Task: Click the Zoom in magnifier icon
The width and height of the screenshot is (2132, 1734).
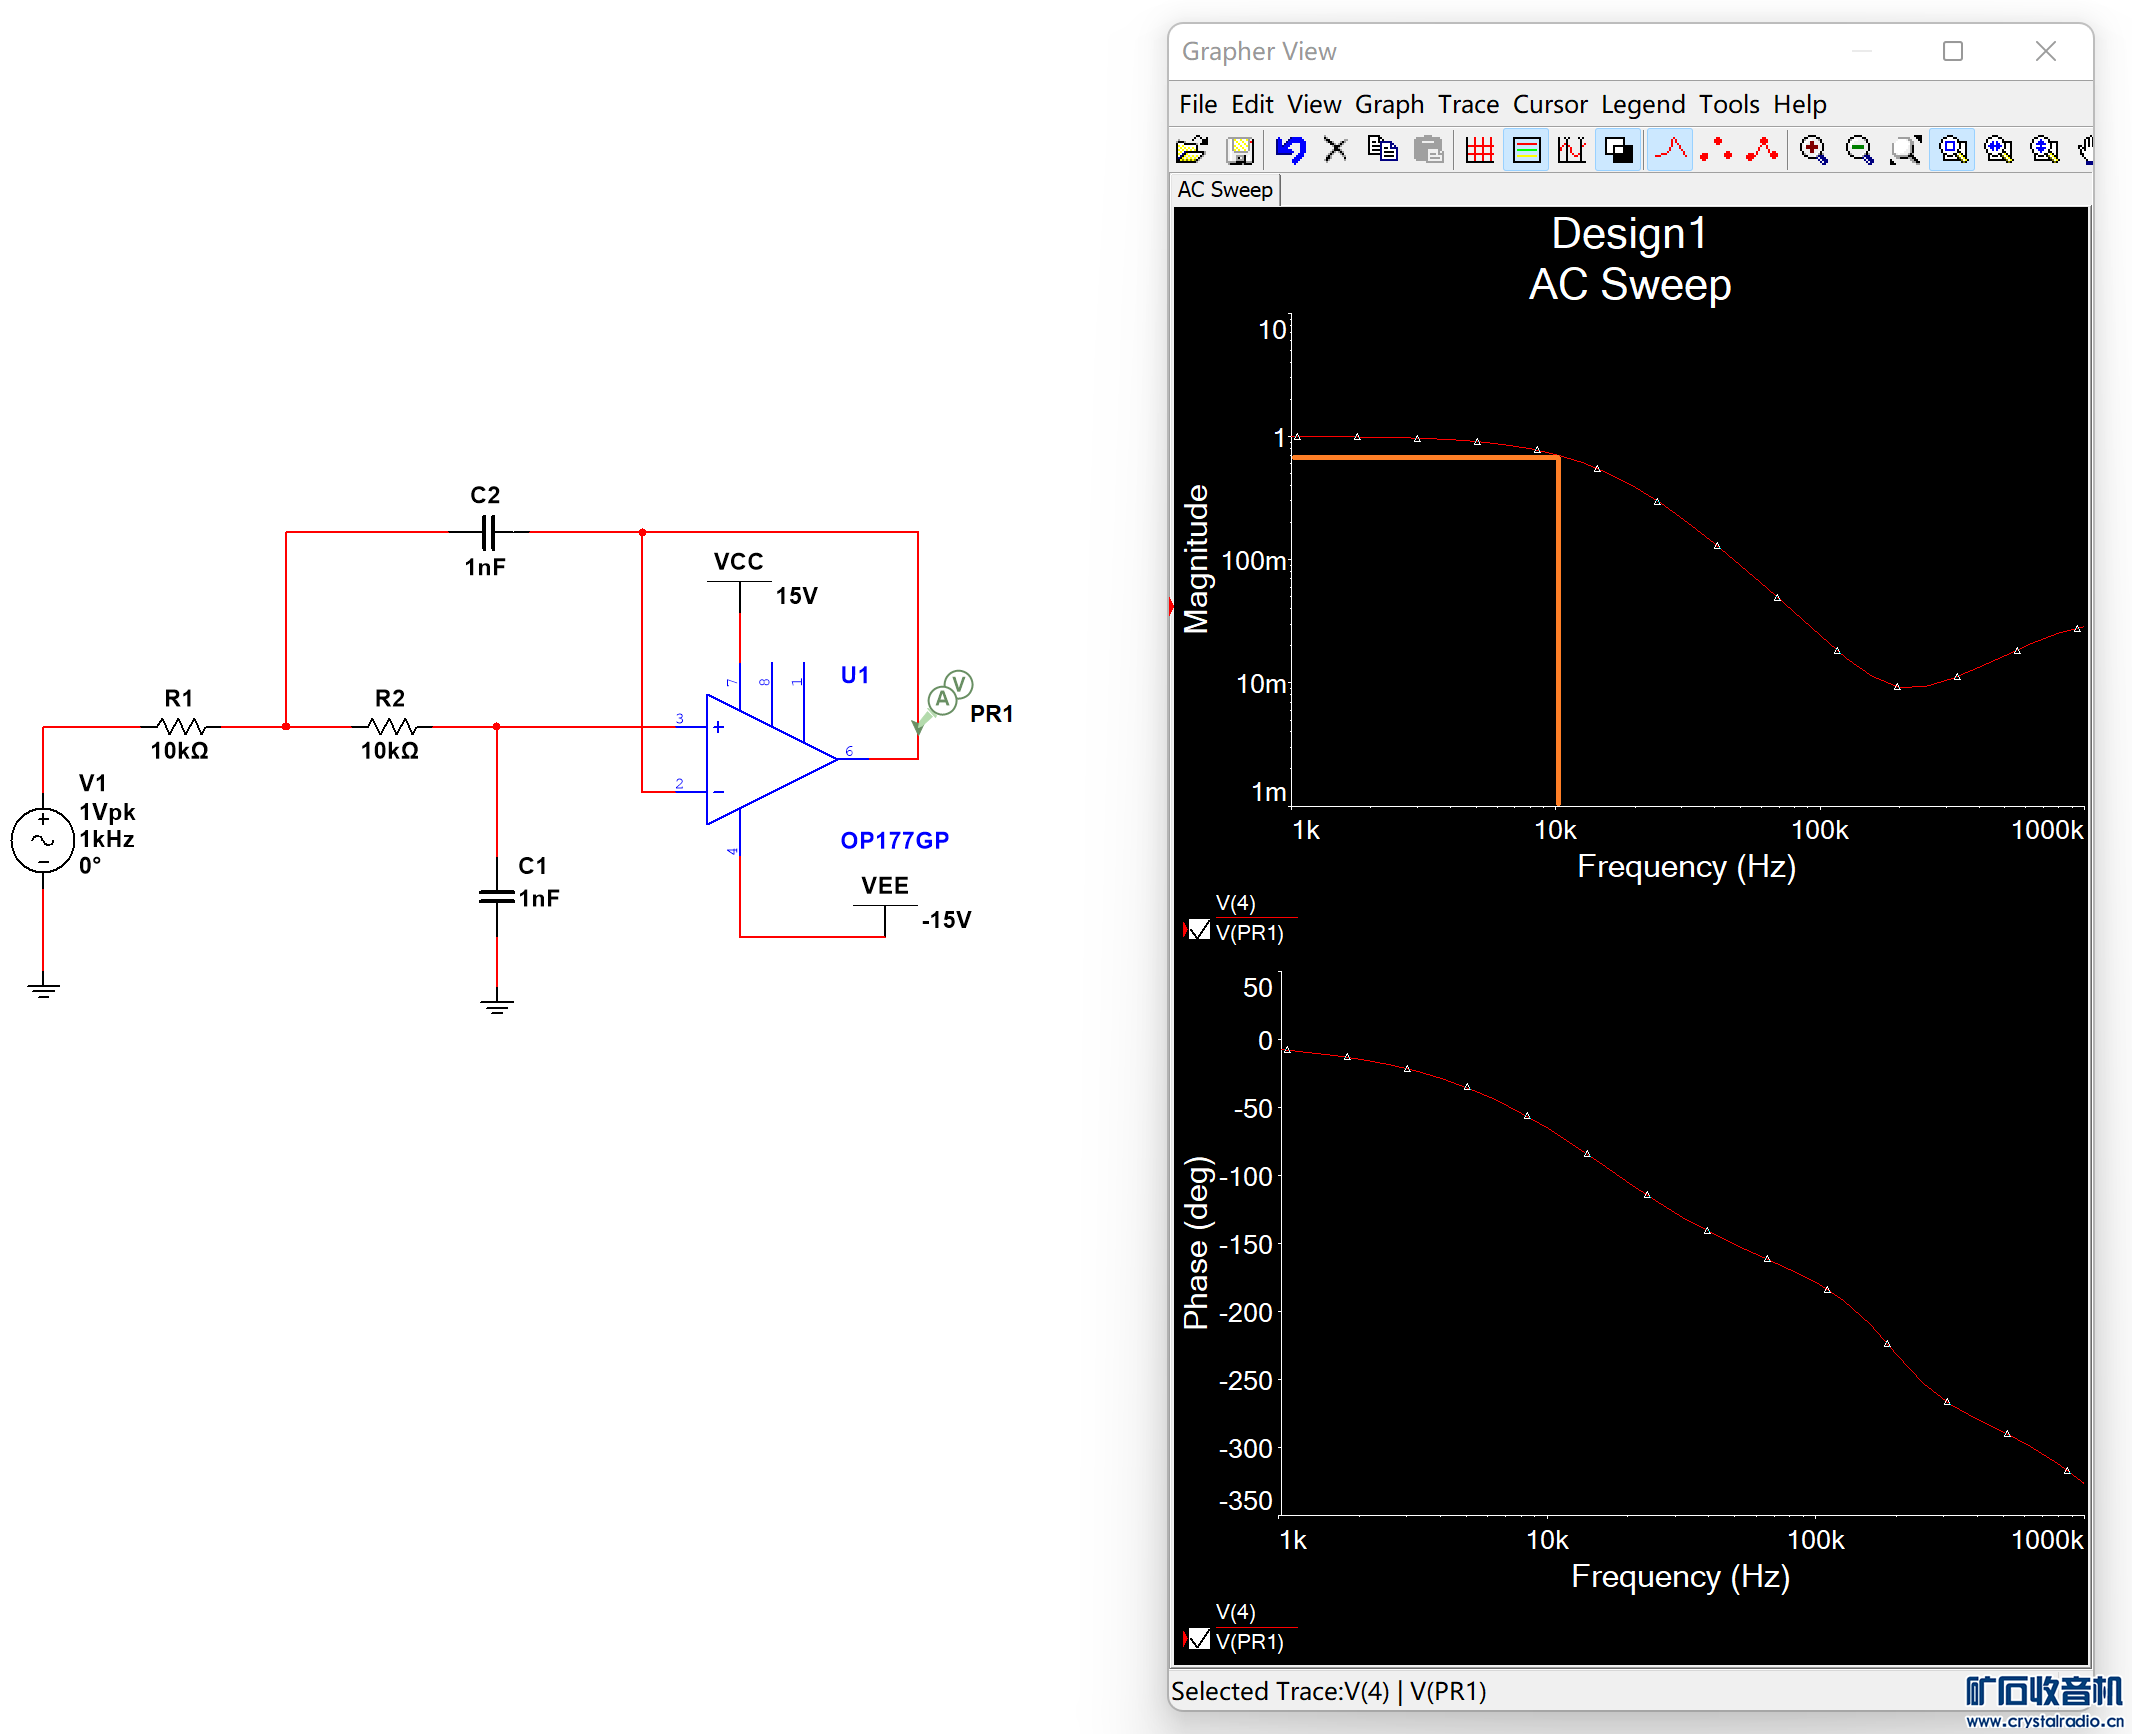Action: tap(1812, 150)
